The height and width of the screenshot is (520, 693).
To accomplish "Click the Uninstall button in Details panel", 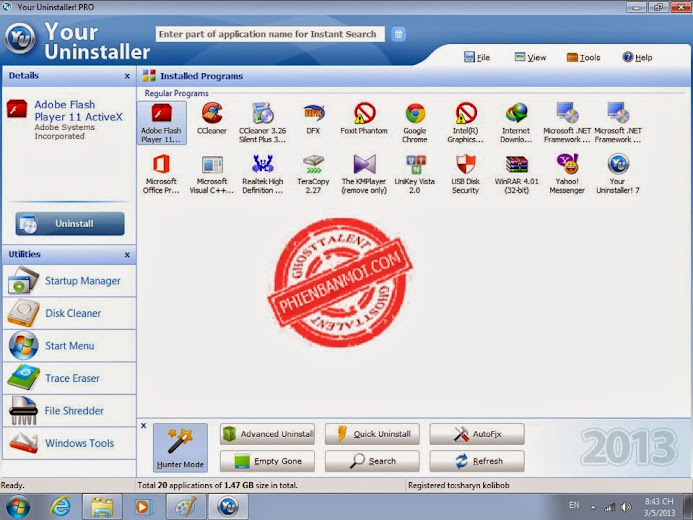I will tap(70, 224).
